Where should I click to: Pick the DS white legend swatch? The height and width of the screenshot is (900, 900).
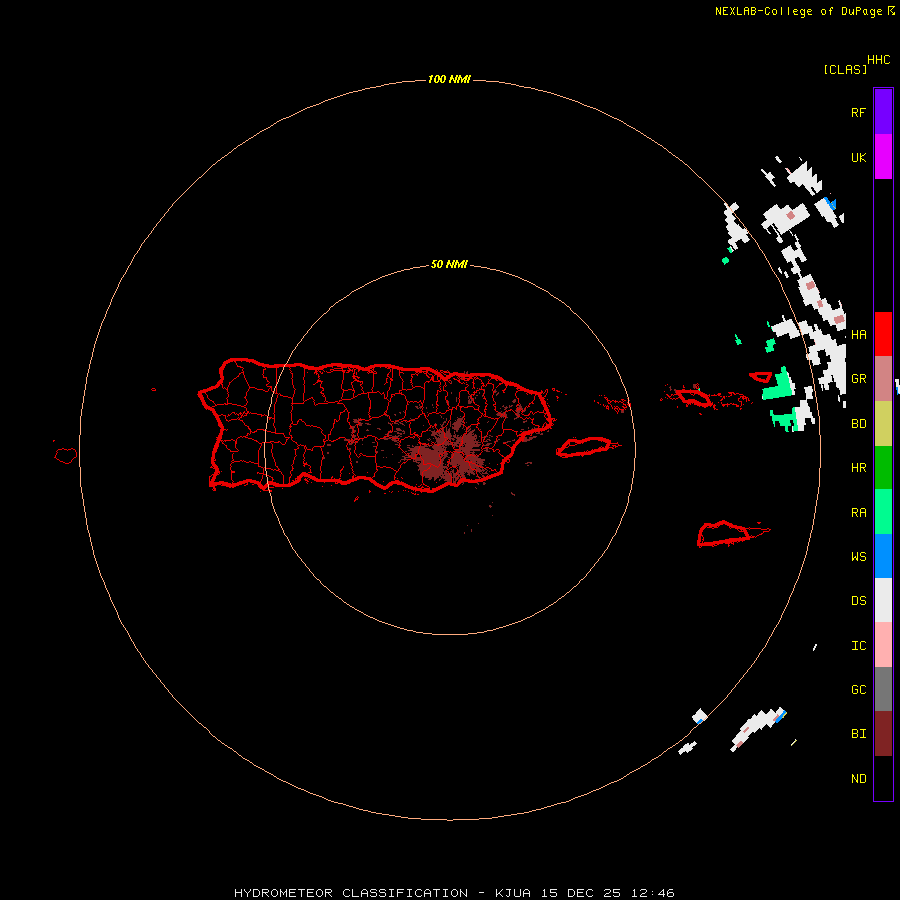click(883, 600)
